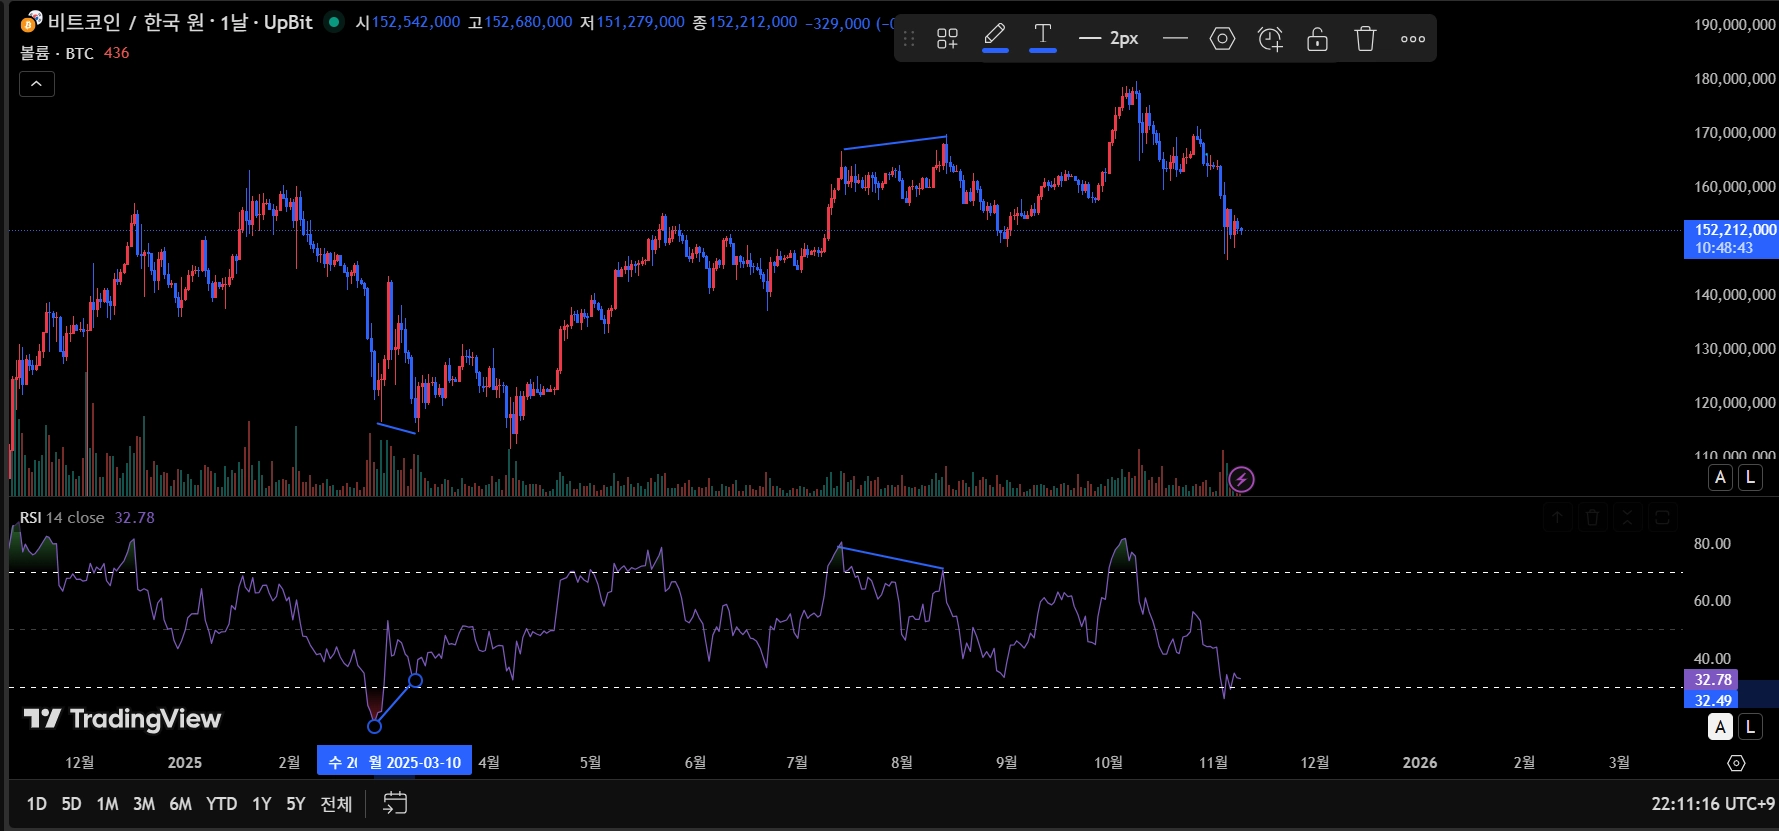Change line color with the pencil tool
1779x831 pixels.
click(x=995, y=38)
